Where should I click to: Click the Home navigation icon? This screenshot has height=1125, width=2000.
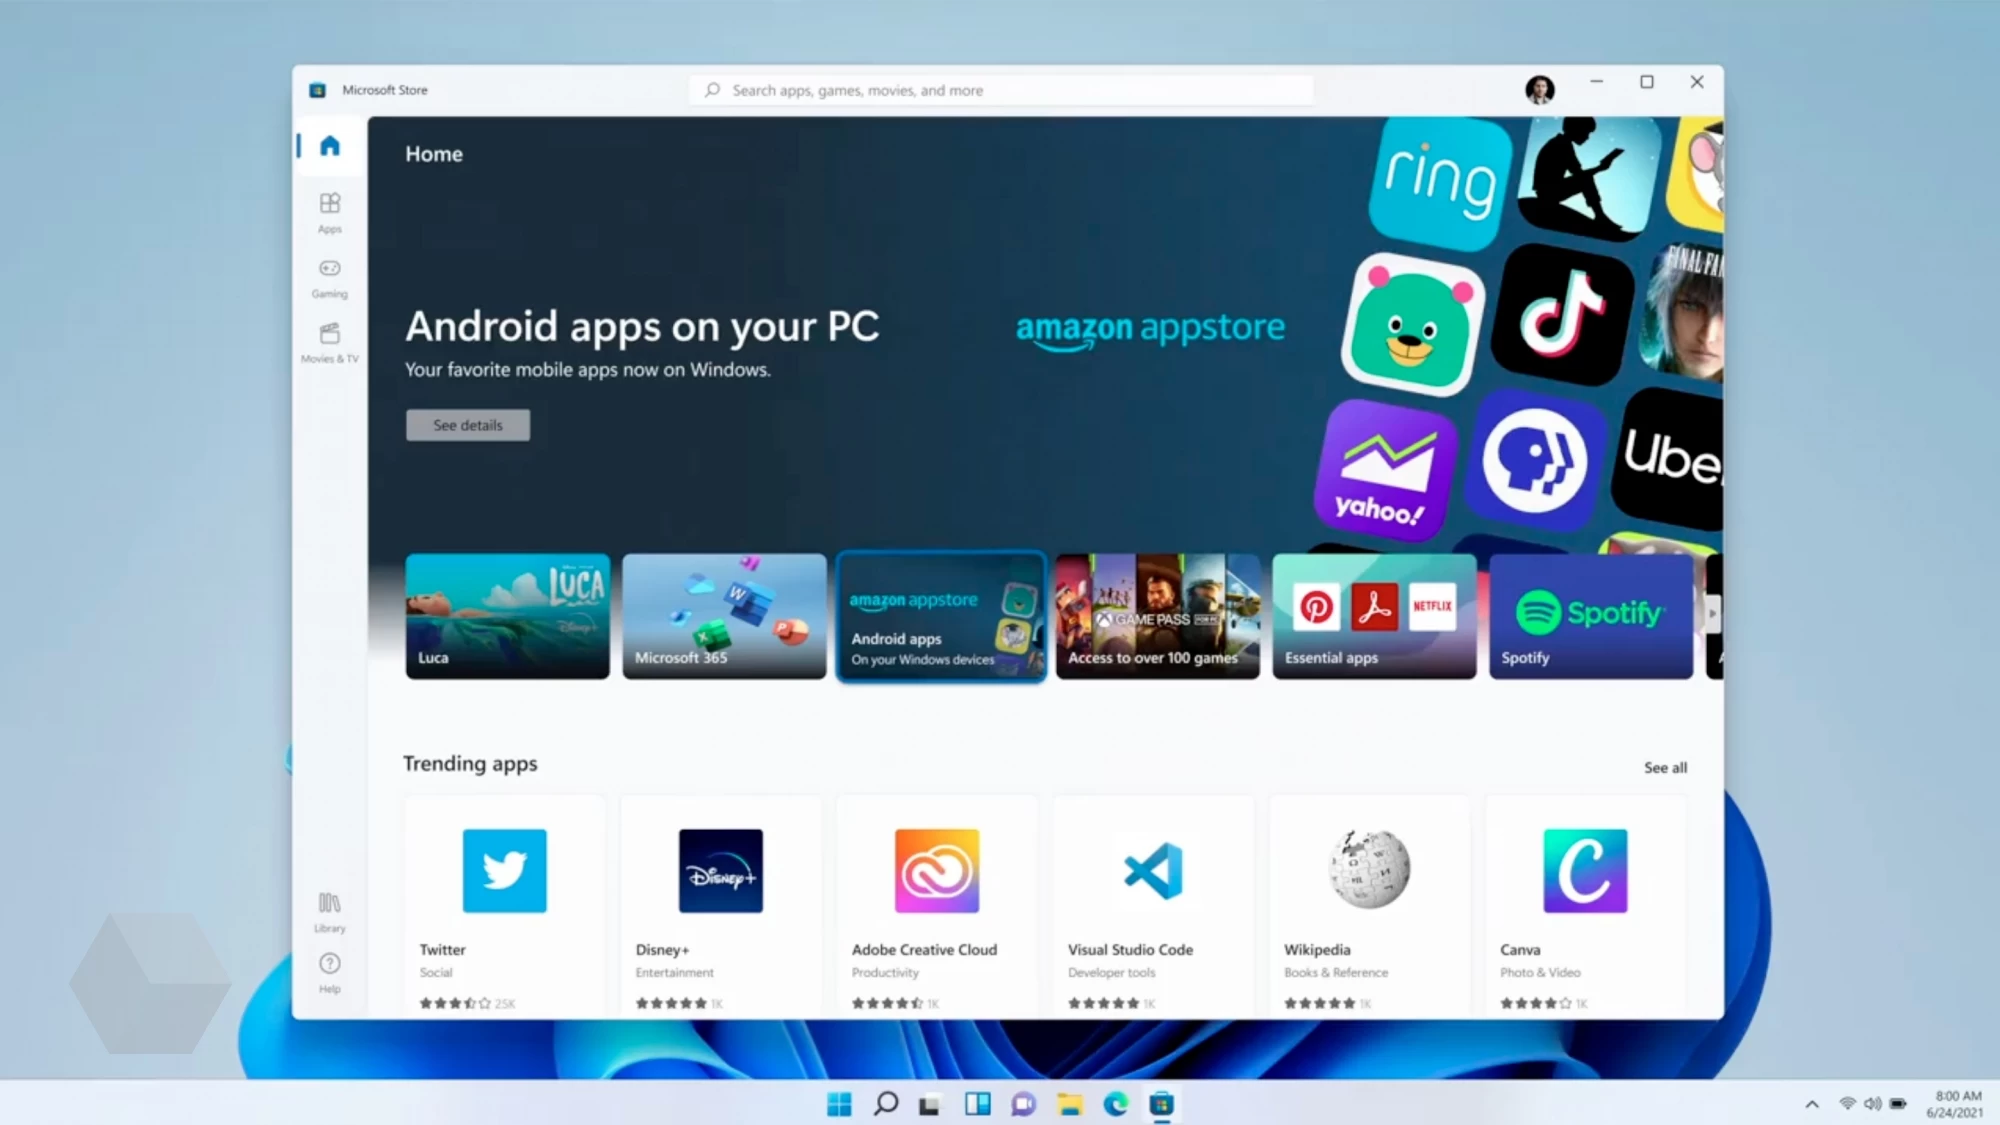330,147
